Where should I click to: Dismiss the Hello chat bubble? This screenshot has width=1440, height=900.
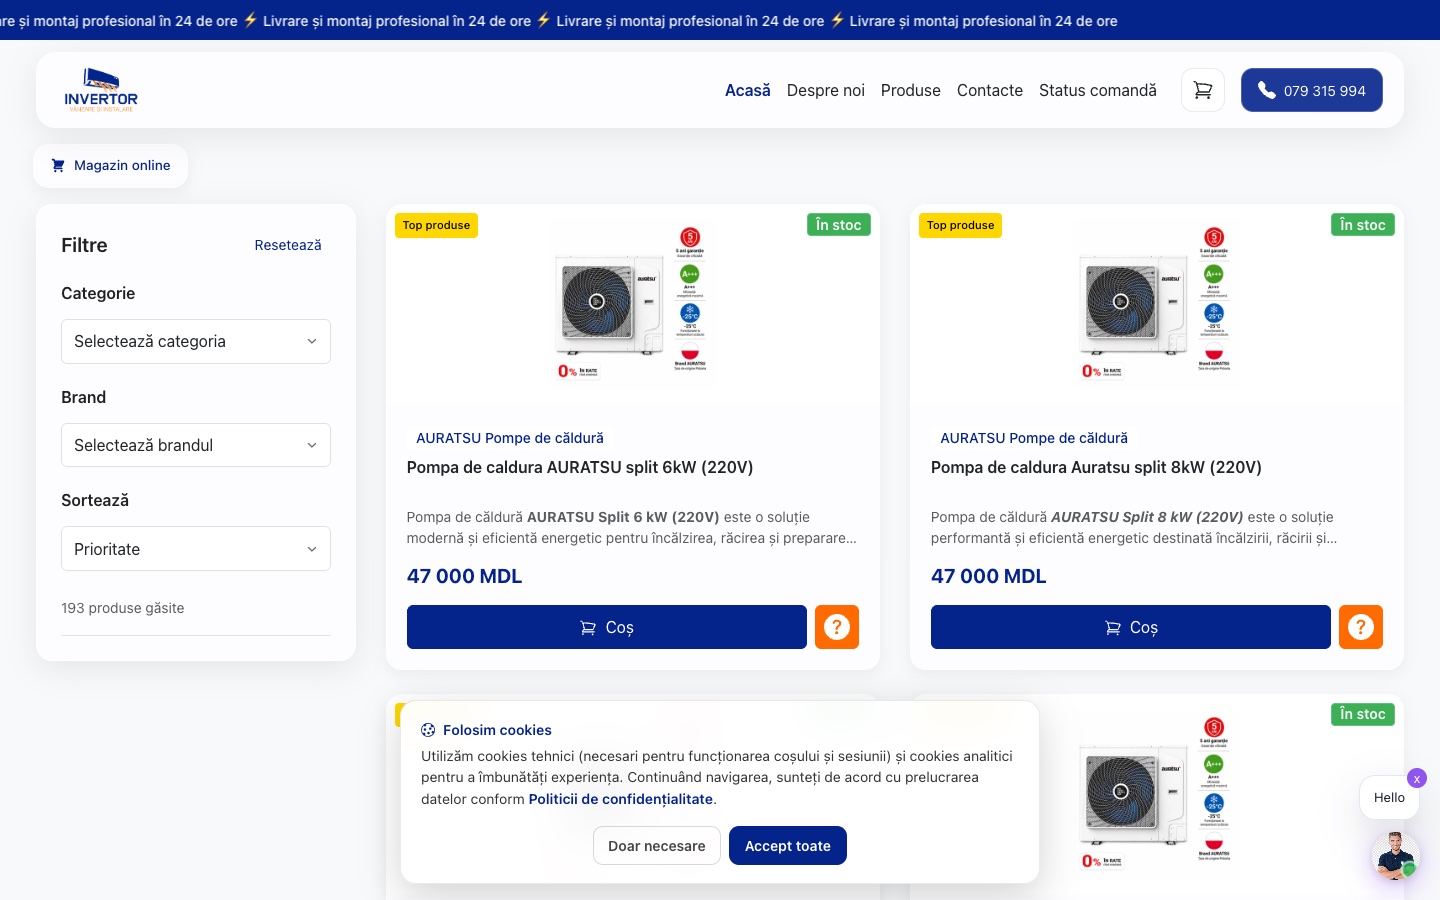pos(1417,778)
